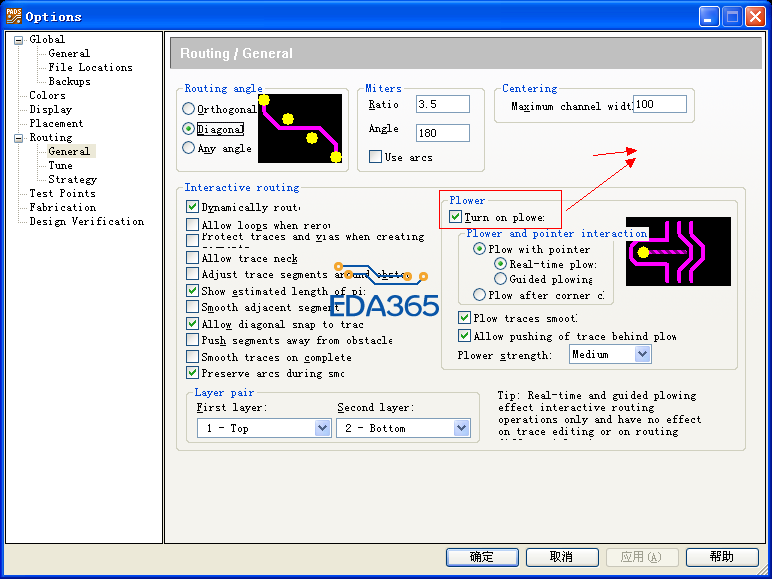Screen dimensions: 772x579
Task: Click the plower preview image
Action: point(678,252)
